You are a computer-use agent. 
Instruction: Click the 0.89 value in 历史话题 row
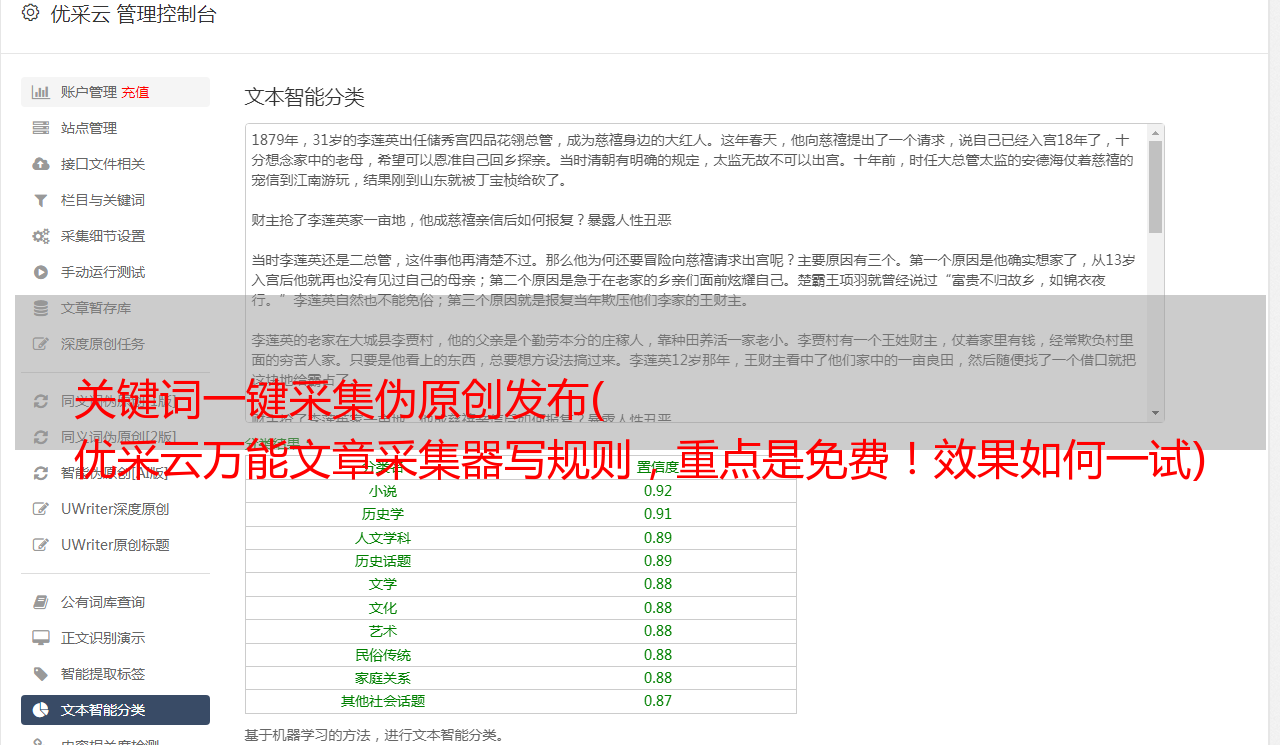pyautogui.click(x=658, y=561)
